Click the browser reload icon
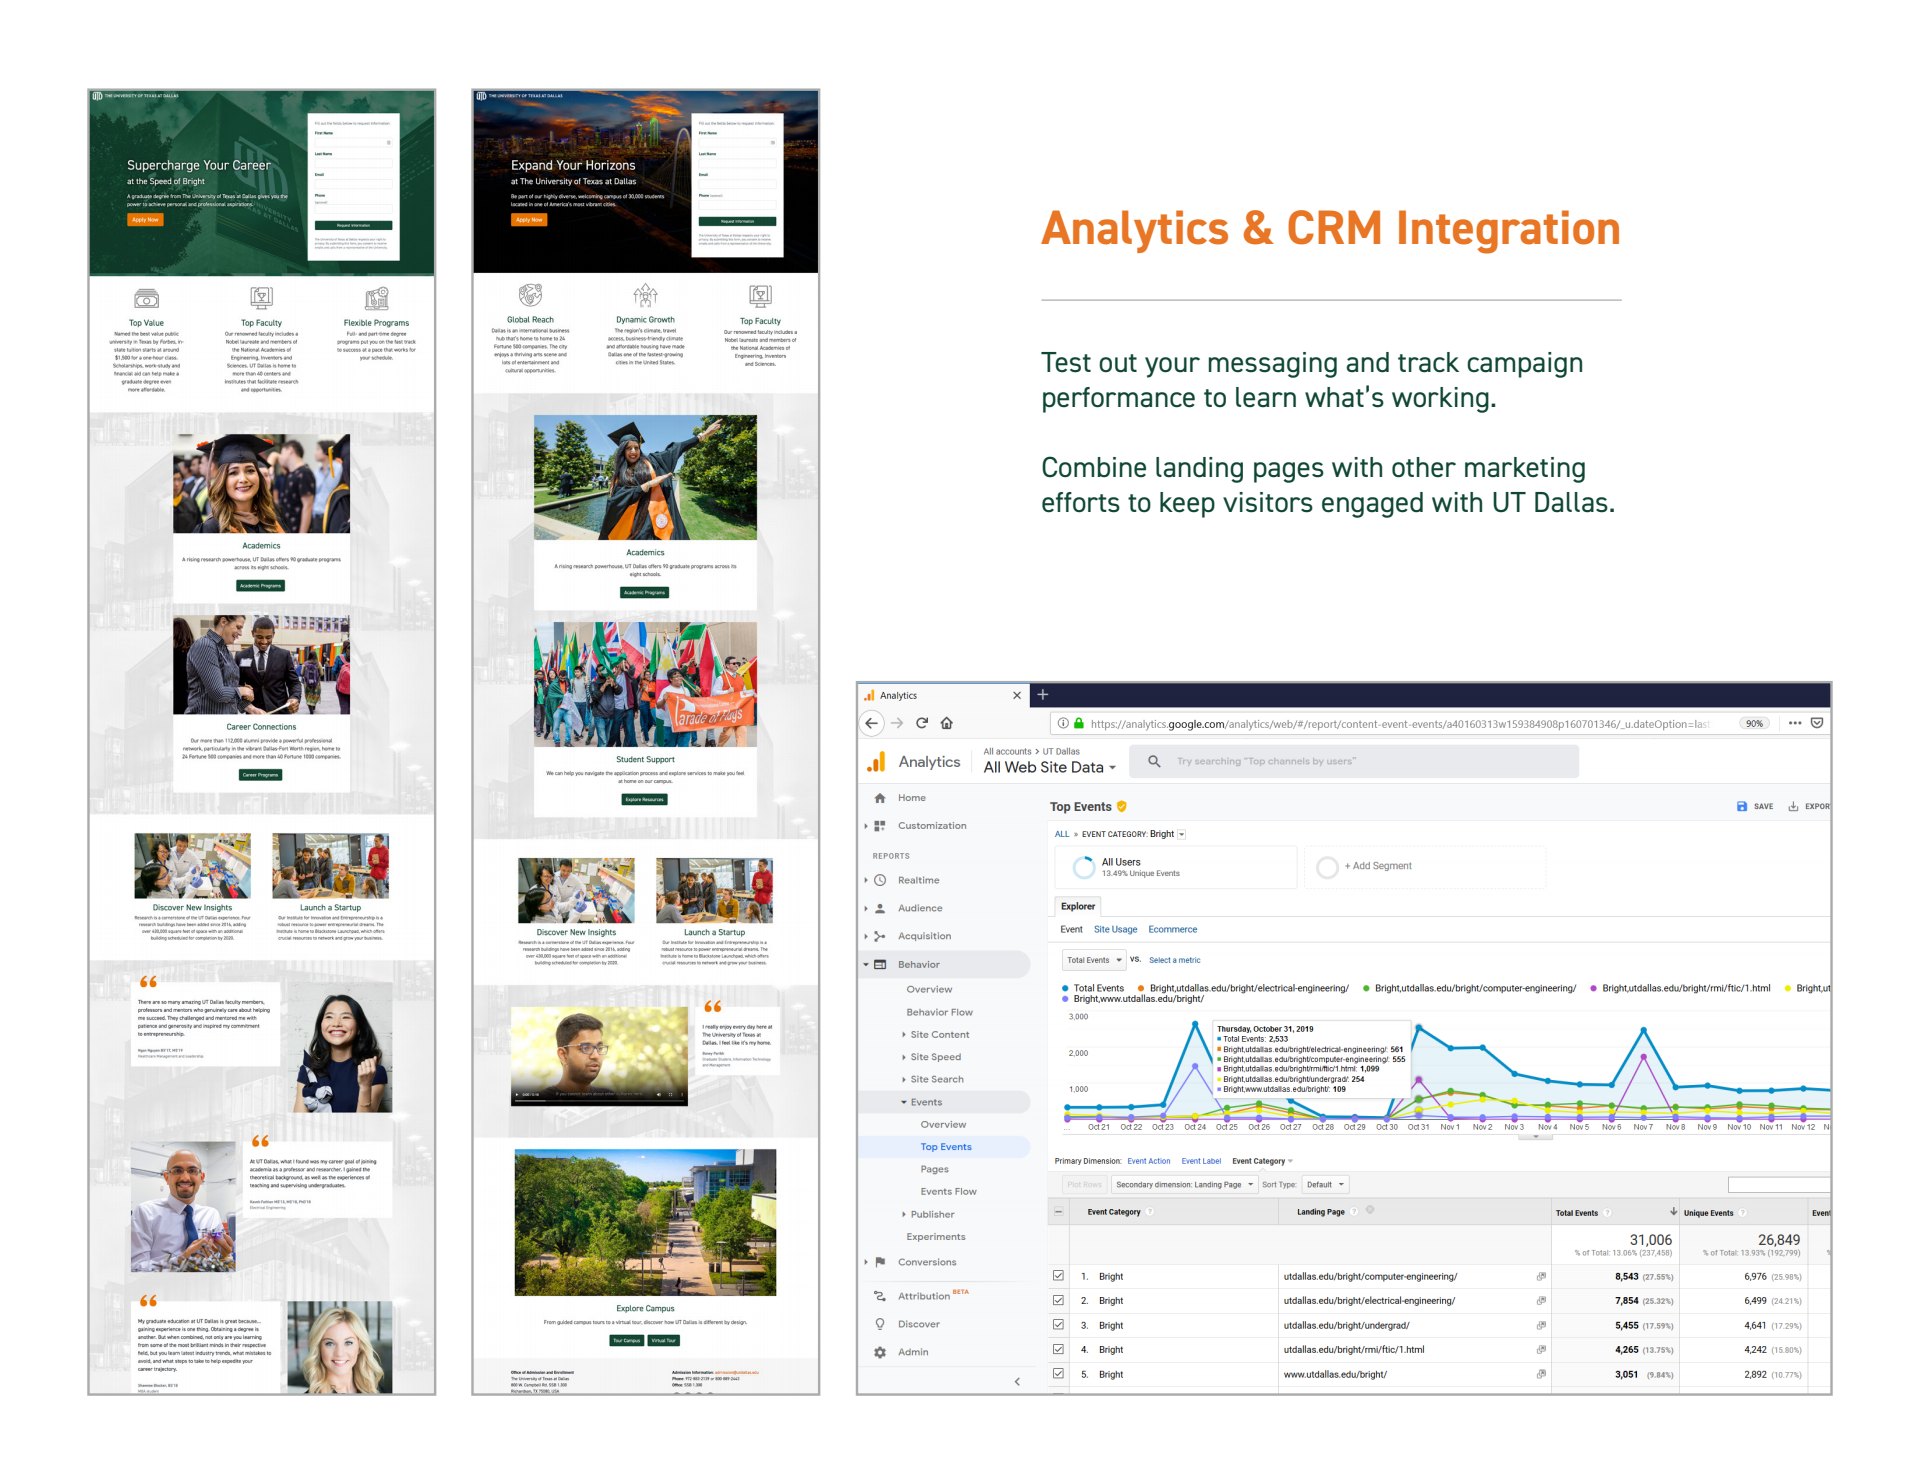 (922, 723)
